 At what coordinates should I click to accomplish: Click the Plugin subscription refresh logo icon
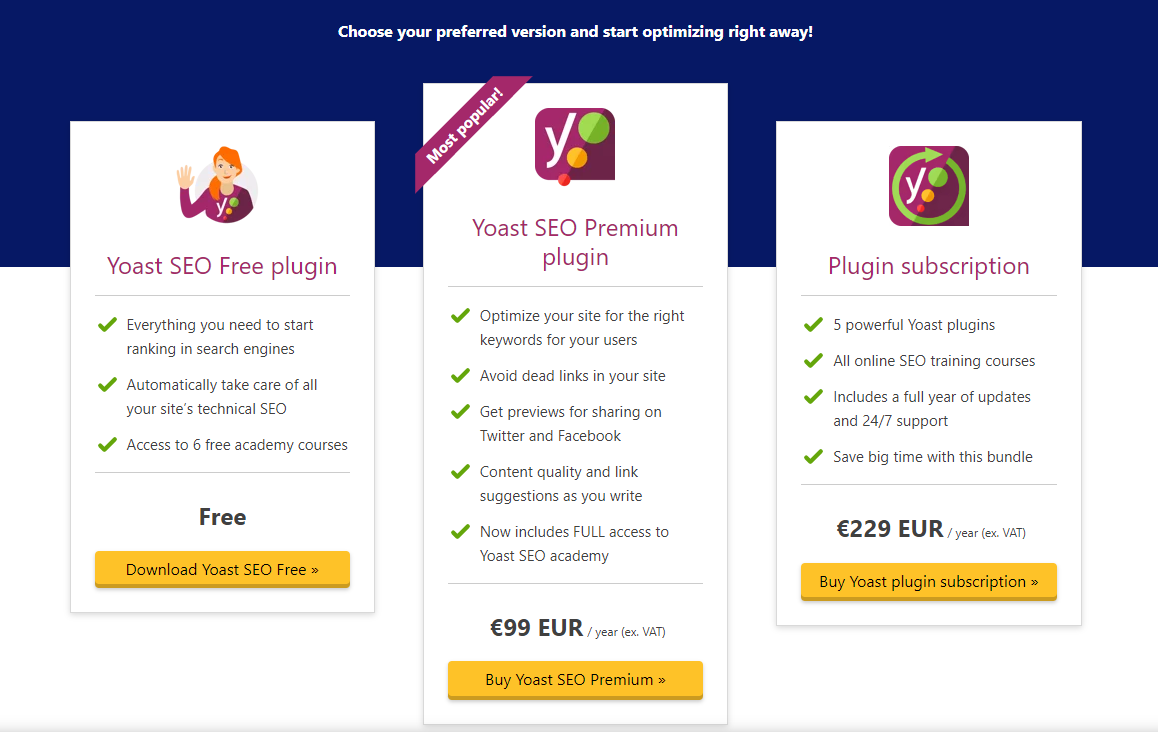pyautogui.click(x=928, y=186)
